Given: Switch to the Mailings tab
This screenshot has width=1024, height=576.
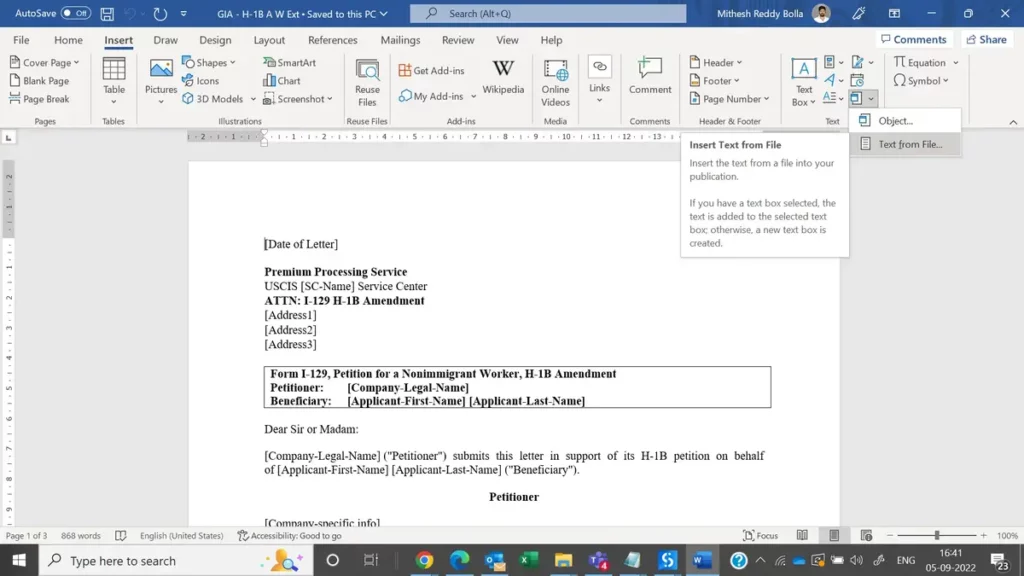Looking at the screenshot, I should pyautogui.click(x=400, y=40).
